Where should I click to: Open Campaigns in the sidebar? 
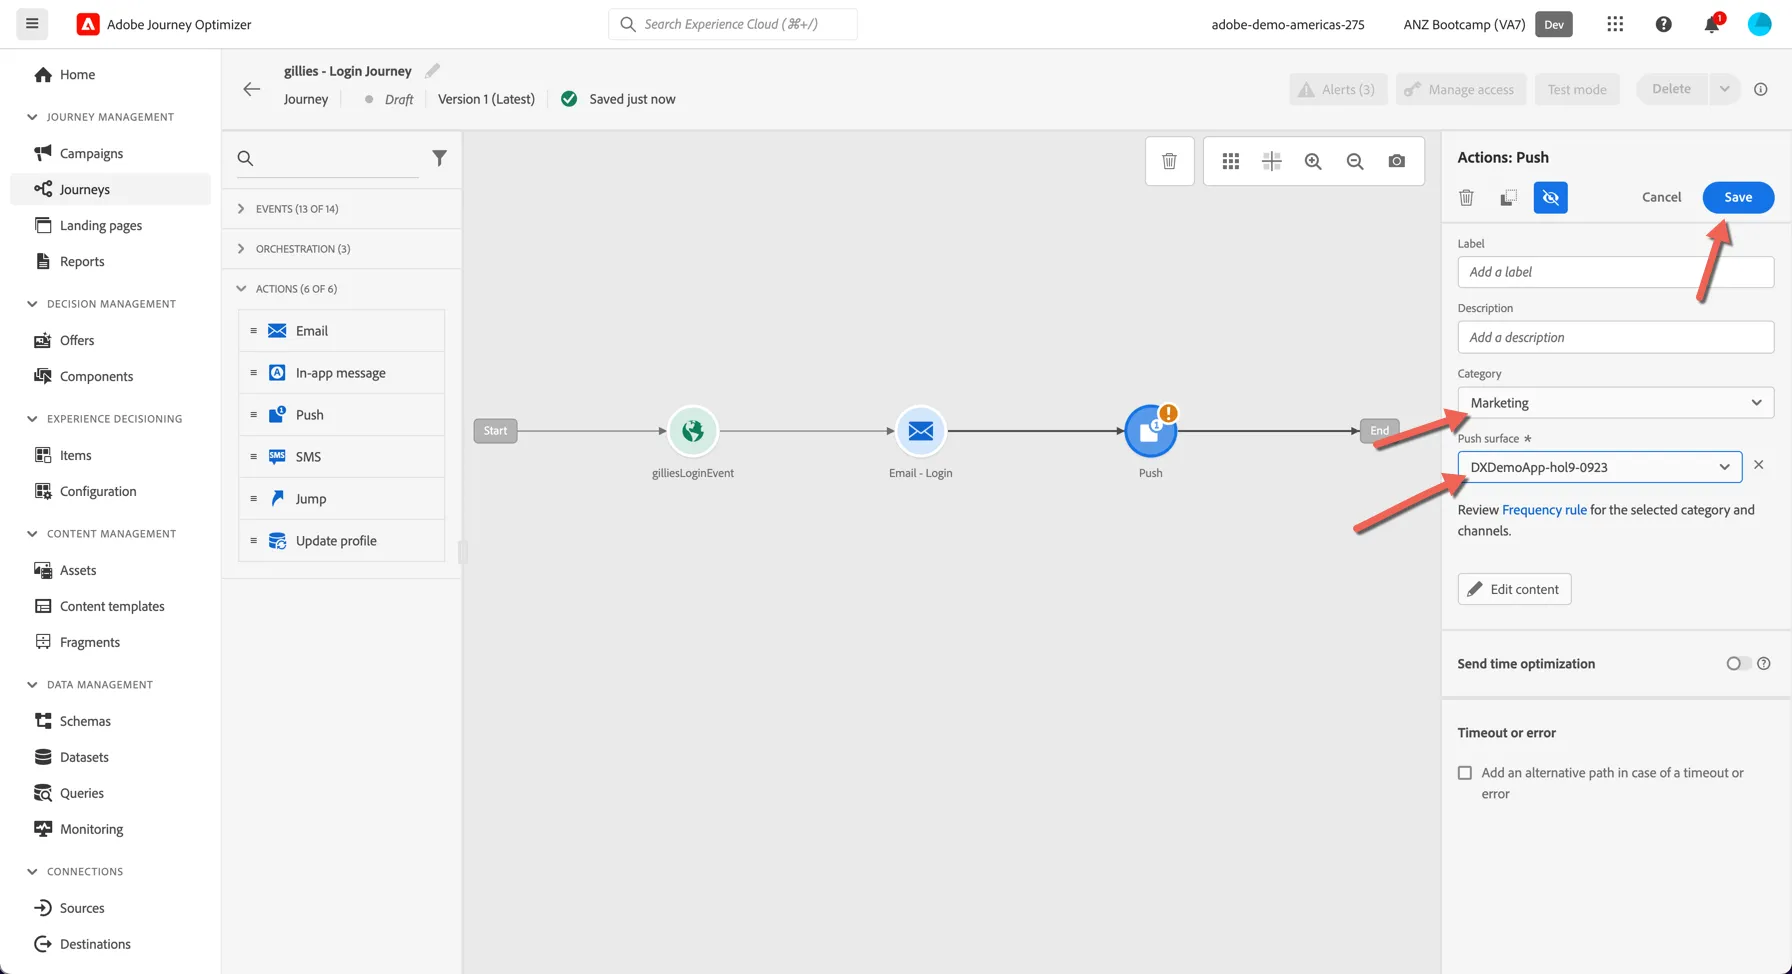(x=91, y=153)
